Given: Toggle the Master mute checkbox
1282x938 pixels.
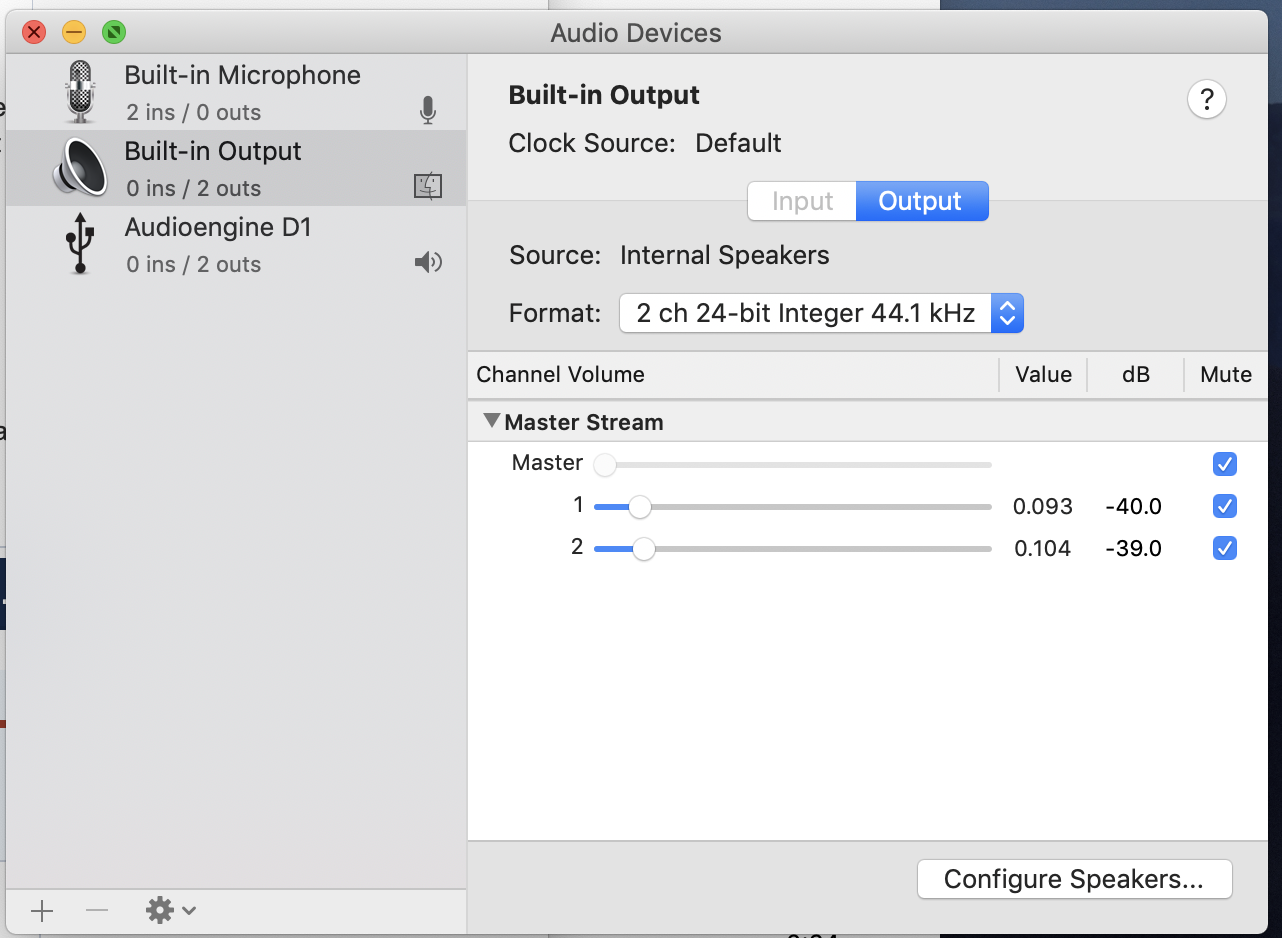Looking at the screenshot, I should tap(1224, 464).
